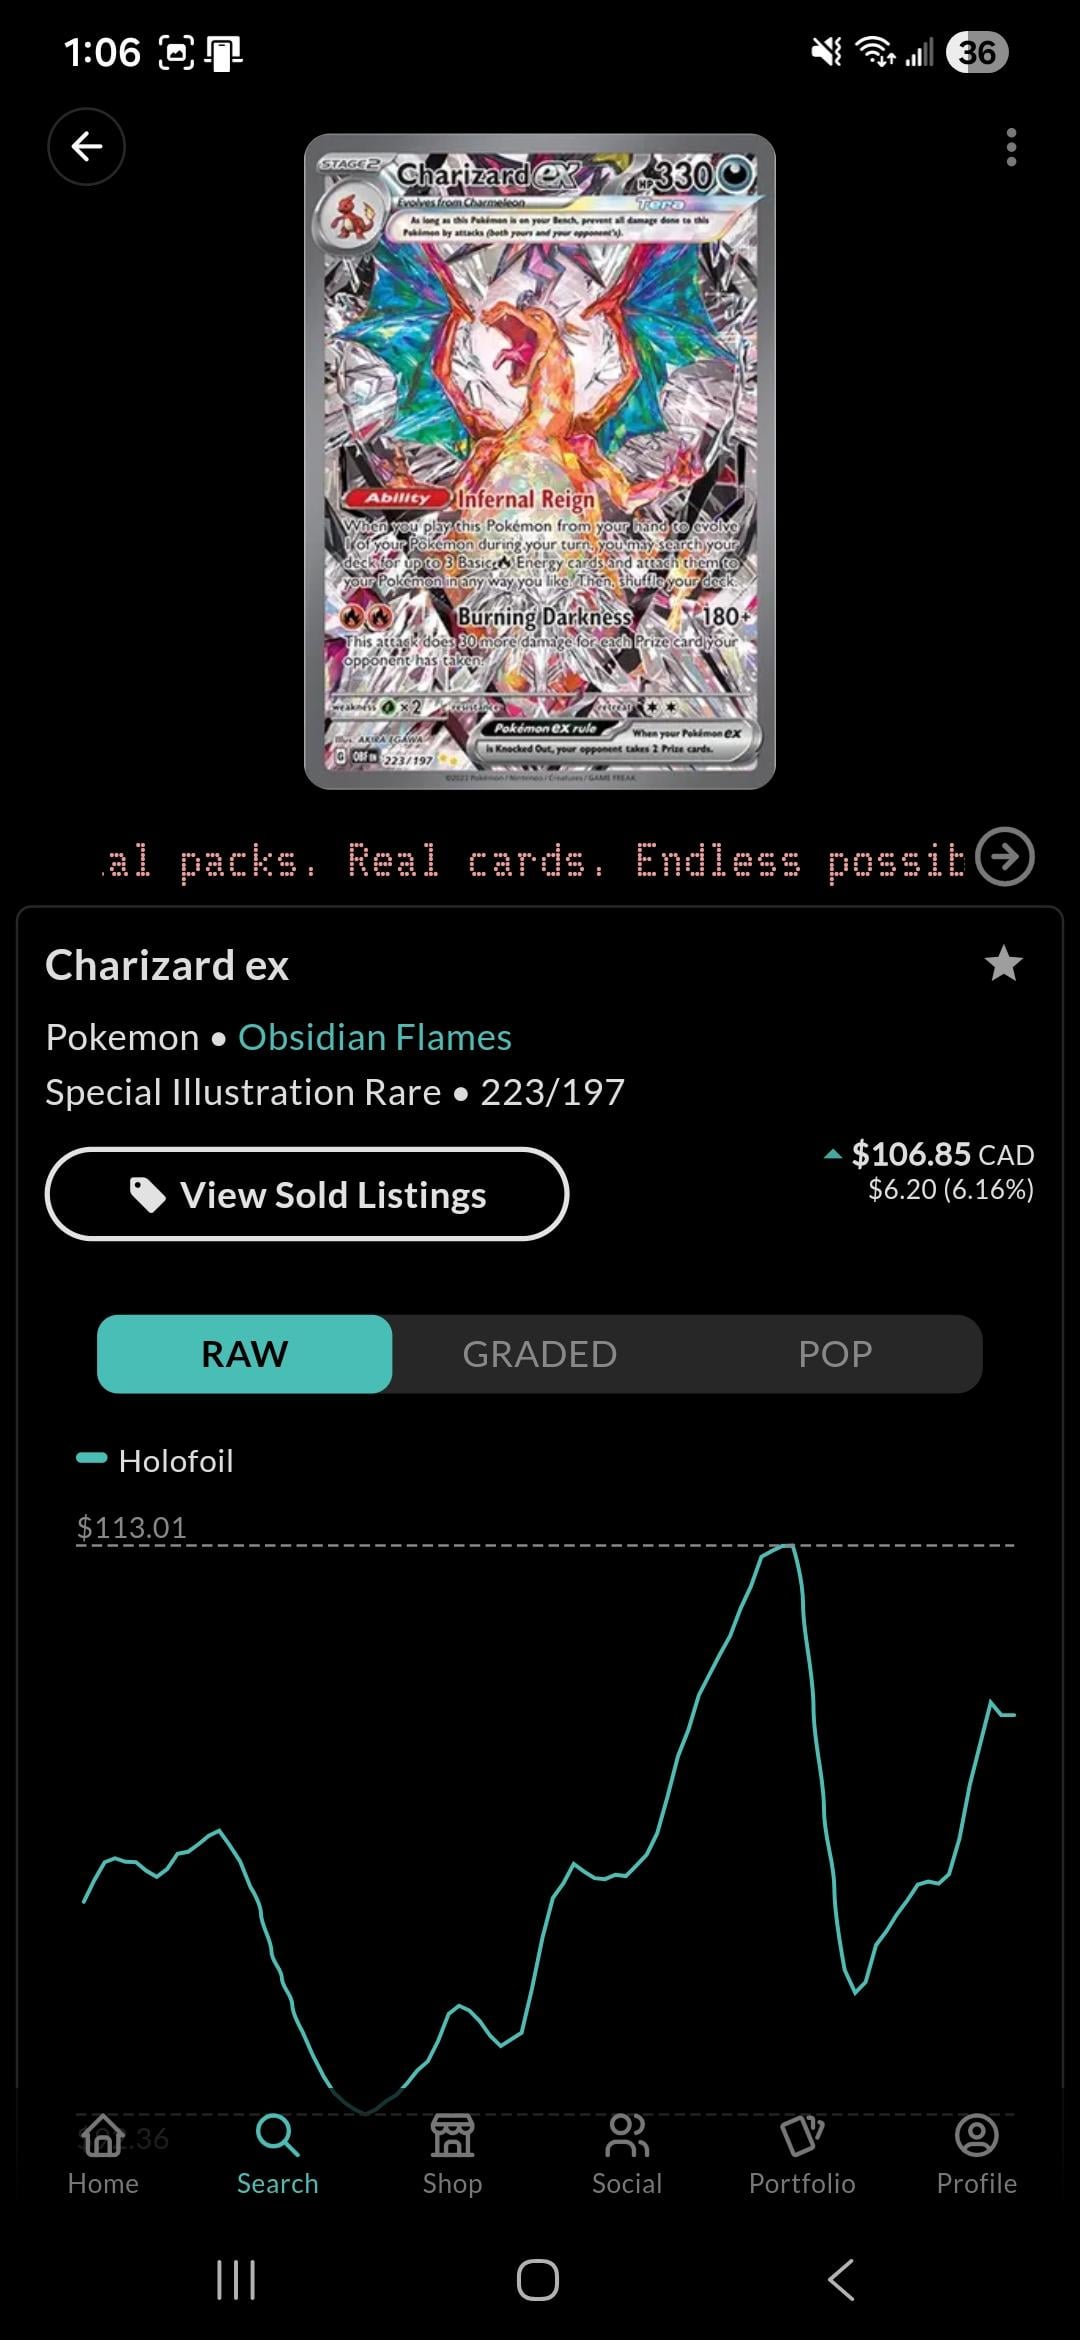Select the POP tab
The image size is (1080, 2340).
(x=835, y=1354)
